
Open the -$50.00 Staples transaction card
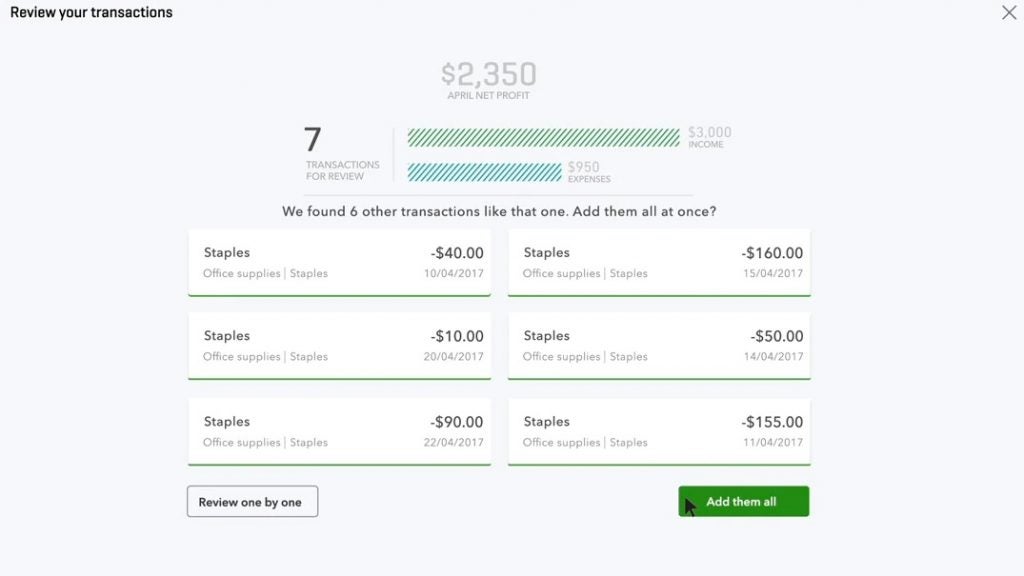click(x=660, y=345)
